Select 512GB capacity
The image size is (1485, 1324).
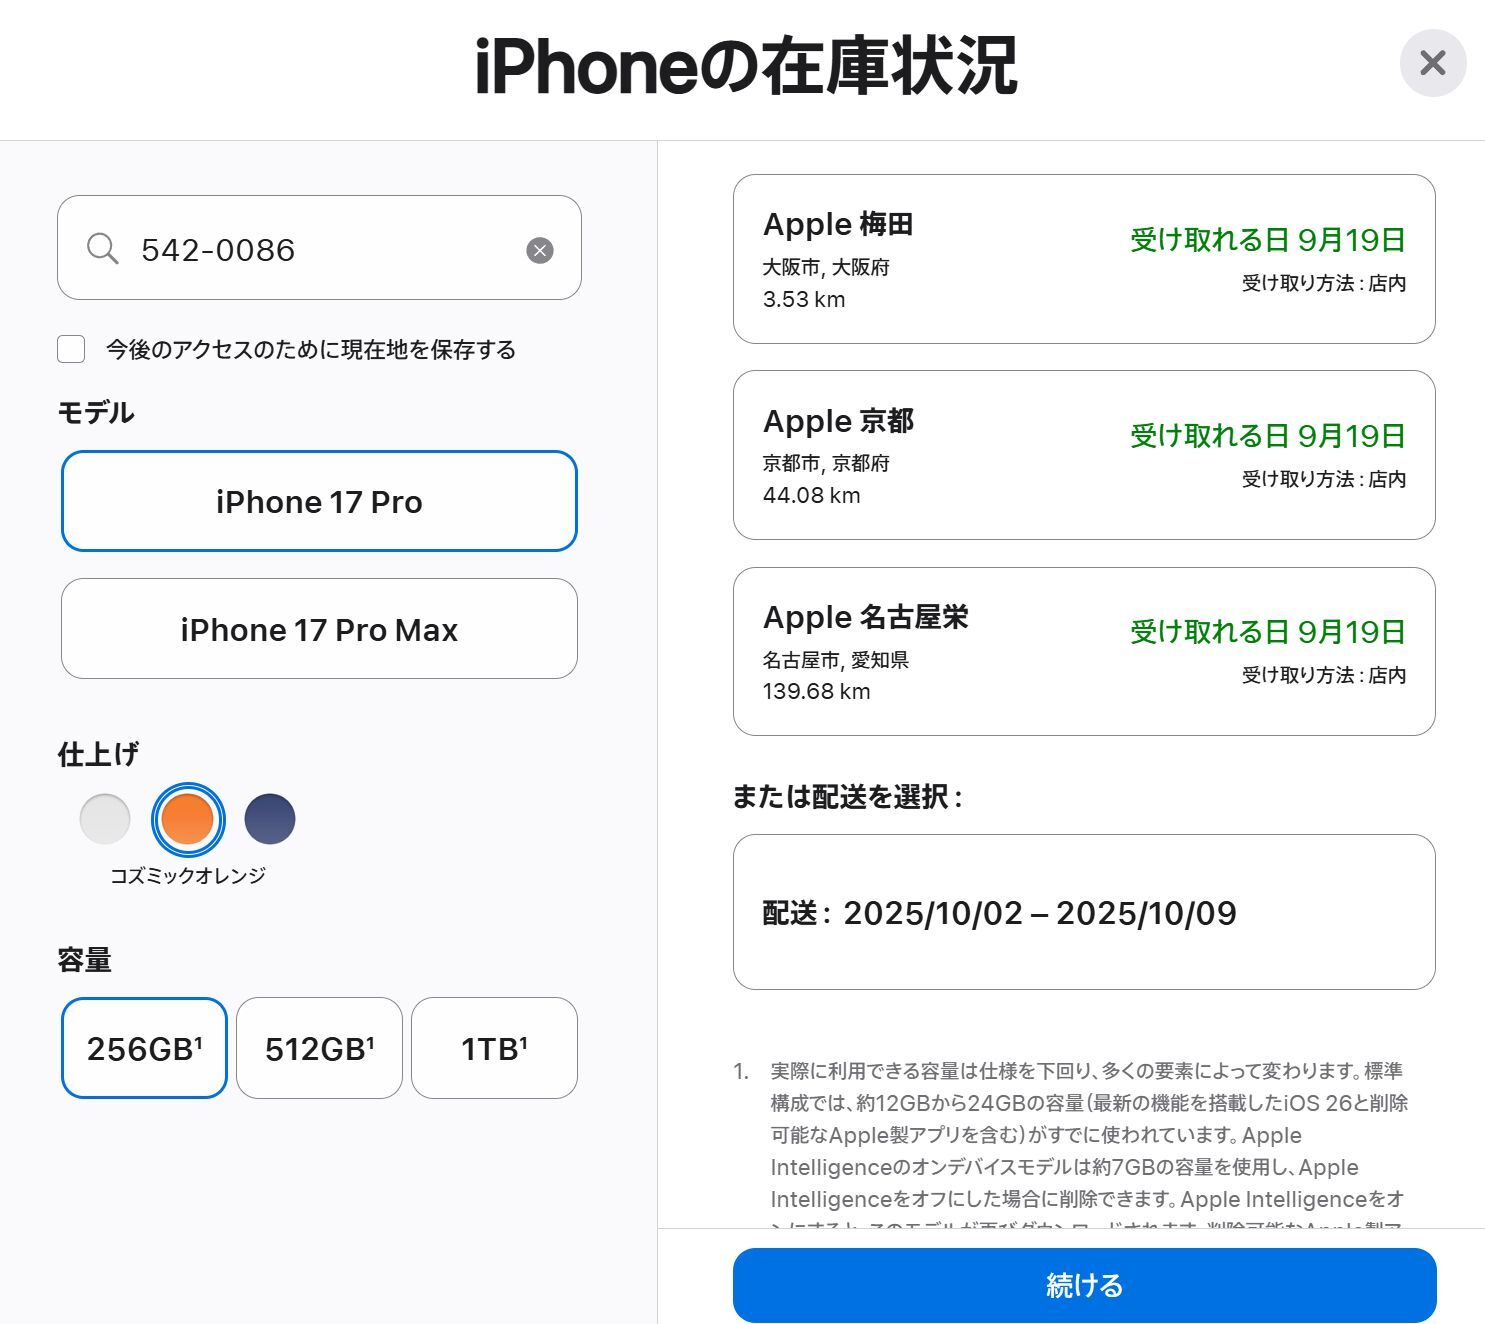319,1048
